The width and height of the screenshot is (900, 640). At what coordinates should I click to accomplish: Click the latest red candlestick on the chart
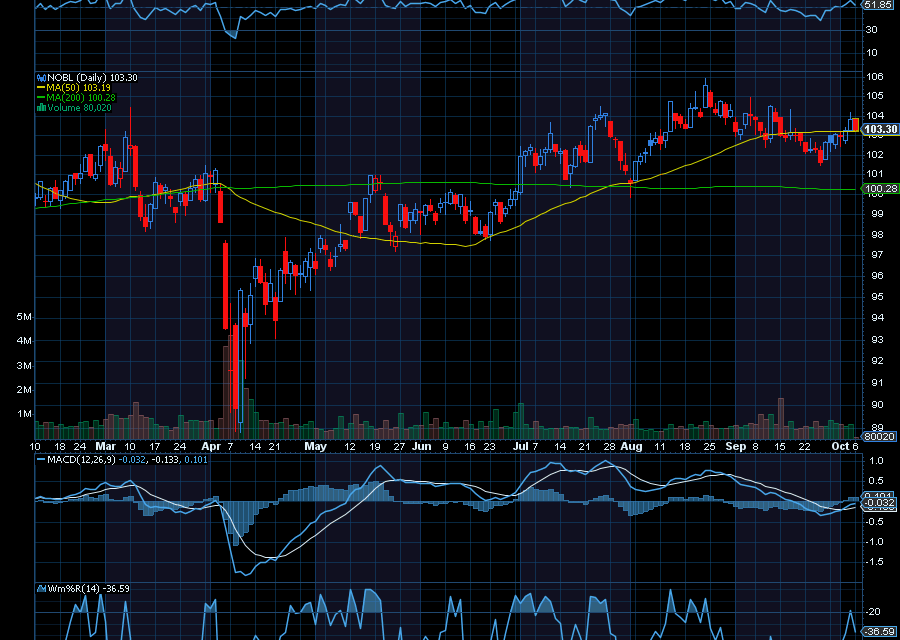click(855, 124)
